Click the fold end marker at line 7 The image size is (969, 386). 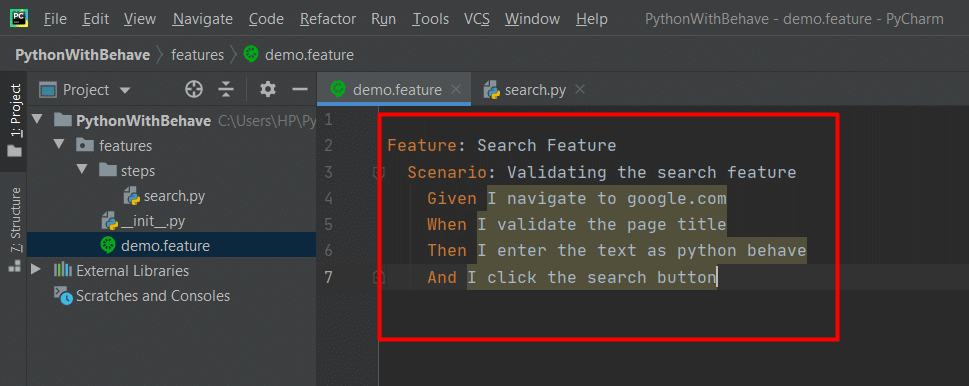(x=379, y=277)
